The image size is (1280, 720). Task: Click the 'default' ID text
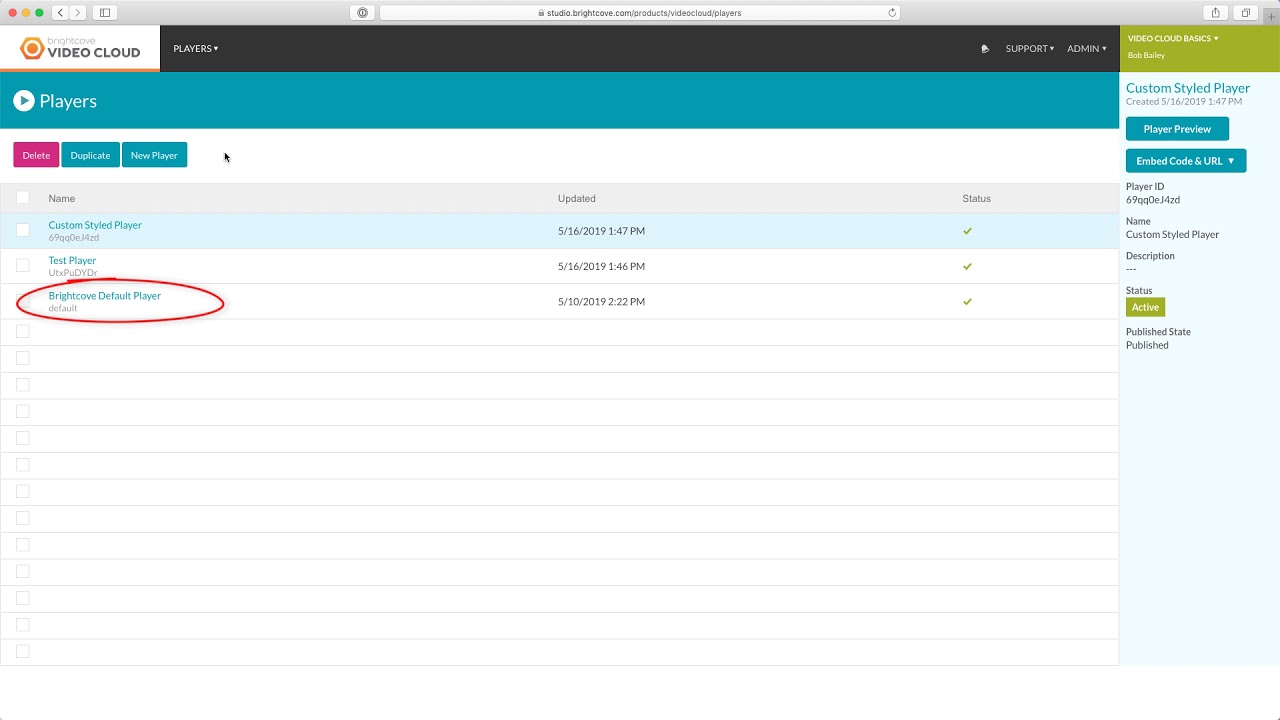click(x=63, y=308)
